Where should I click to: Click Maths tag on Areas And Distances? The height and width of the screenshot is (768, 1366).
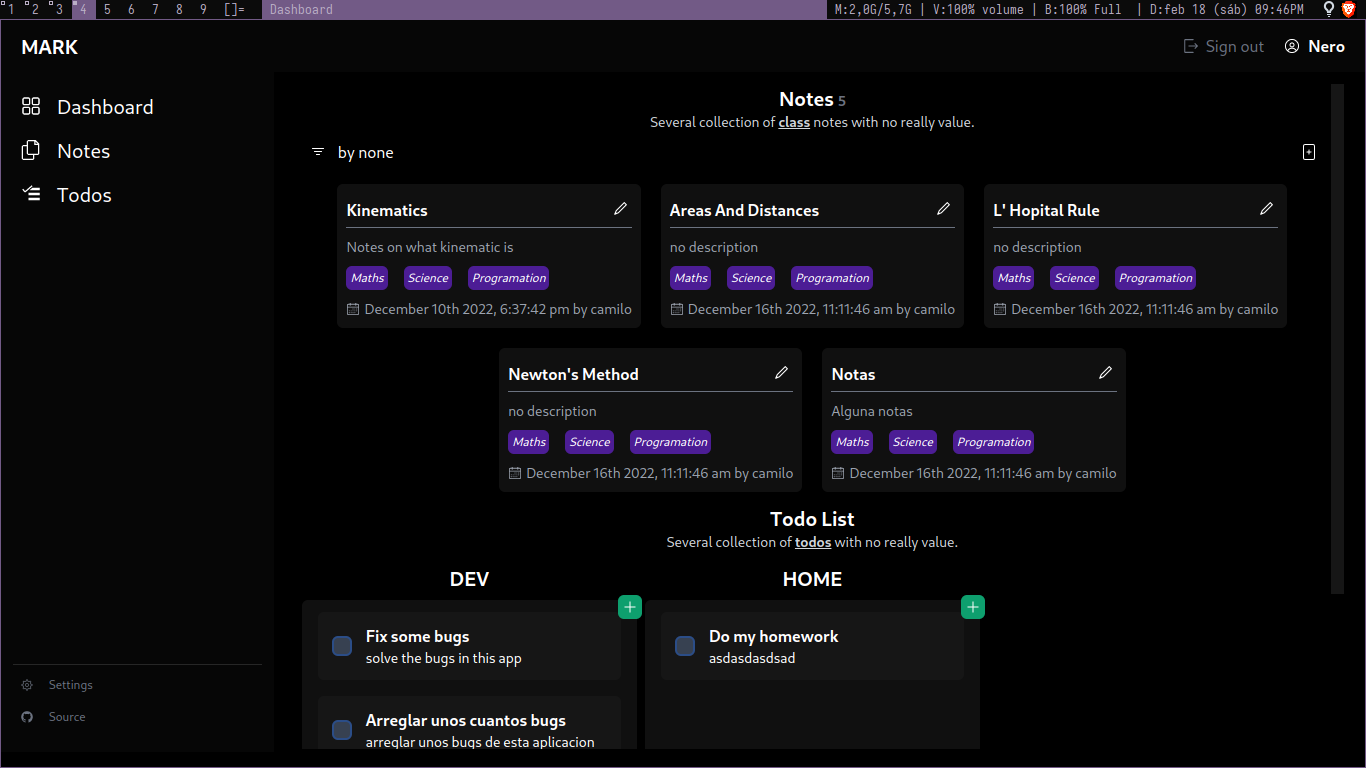click(x=690, y=278)
